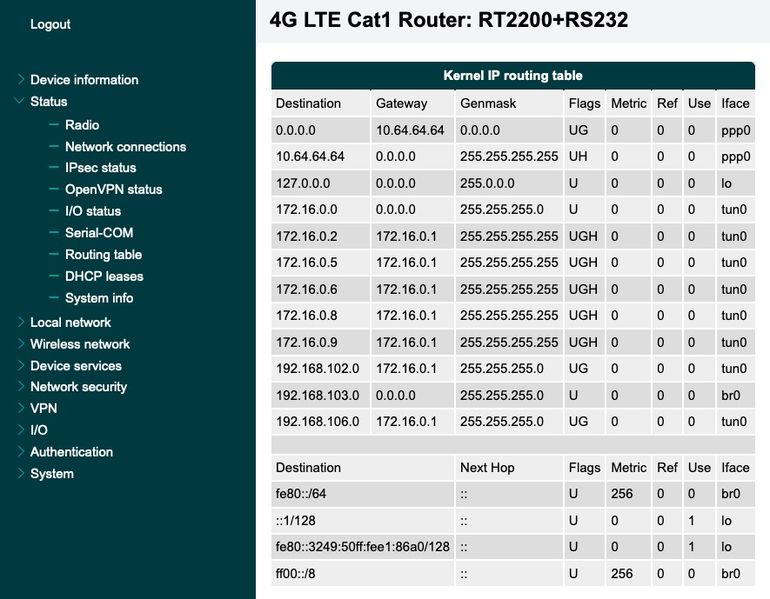Click gateway cell 10.64.64.64
This screenshot has height=599, width=770.
click(410, 130)
